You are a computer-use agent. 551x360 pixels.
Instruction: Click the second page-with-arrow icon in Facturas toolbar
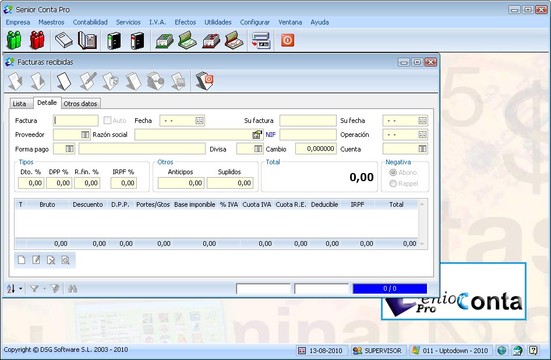pos(38,81)
